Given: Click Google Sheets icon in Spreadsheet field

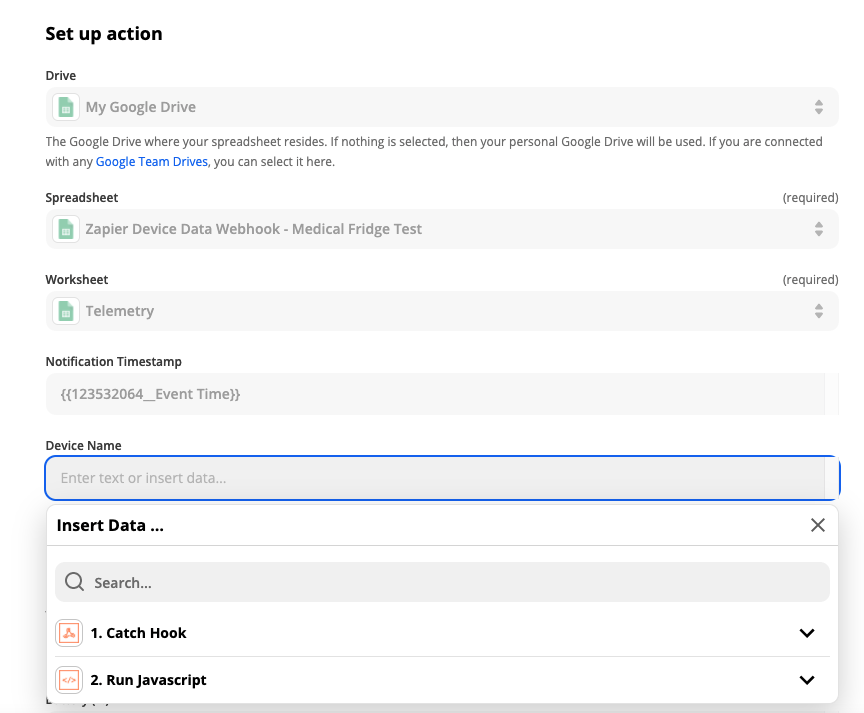Looking at the screenshot, I should (x=66, y=229).
